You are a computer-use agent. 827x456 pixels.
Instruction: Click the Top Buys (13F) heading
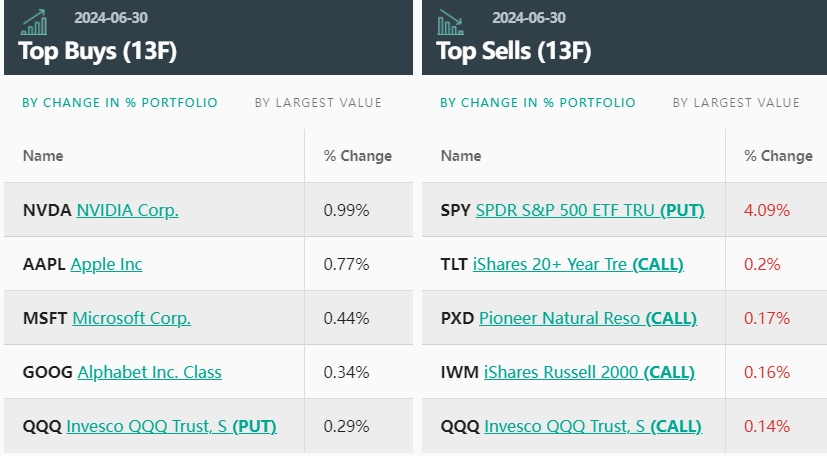click(98, 51)
